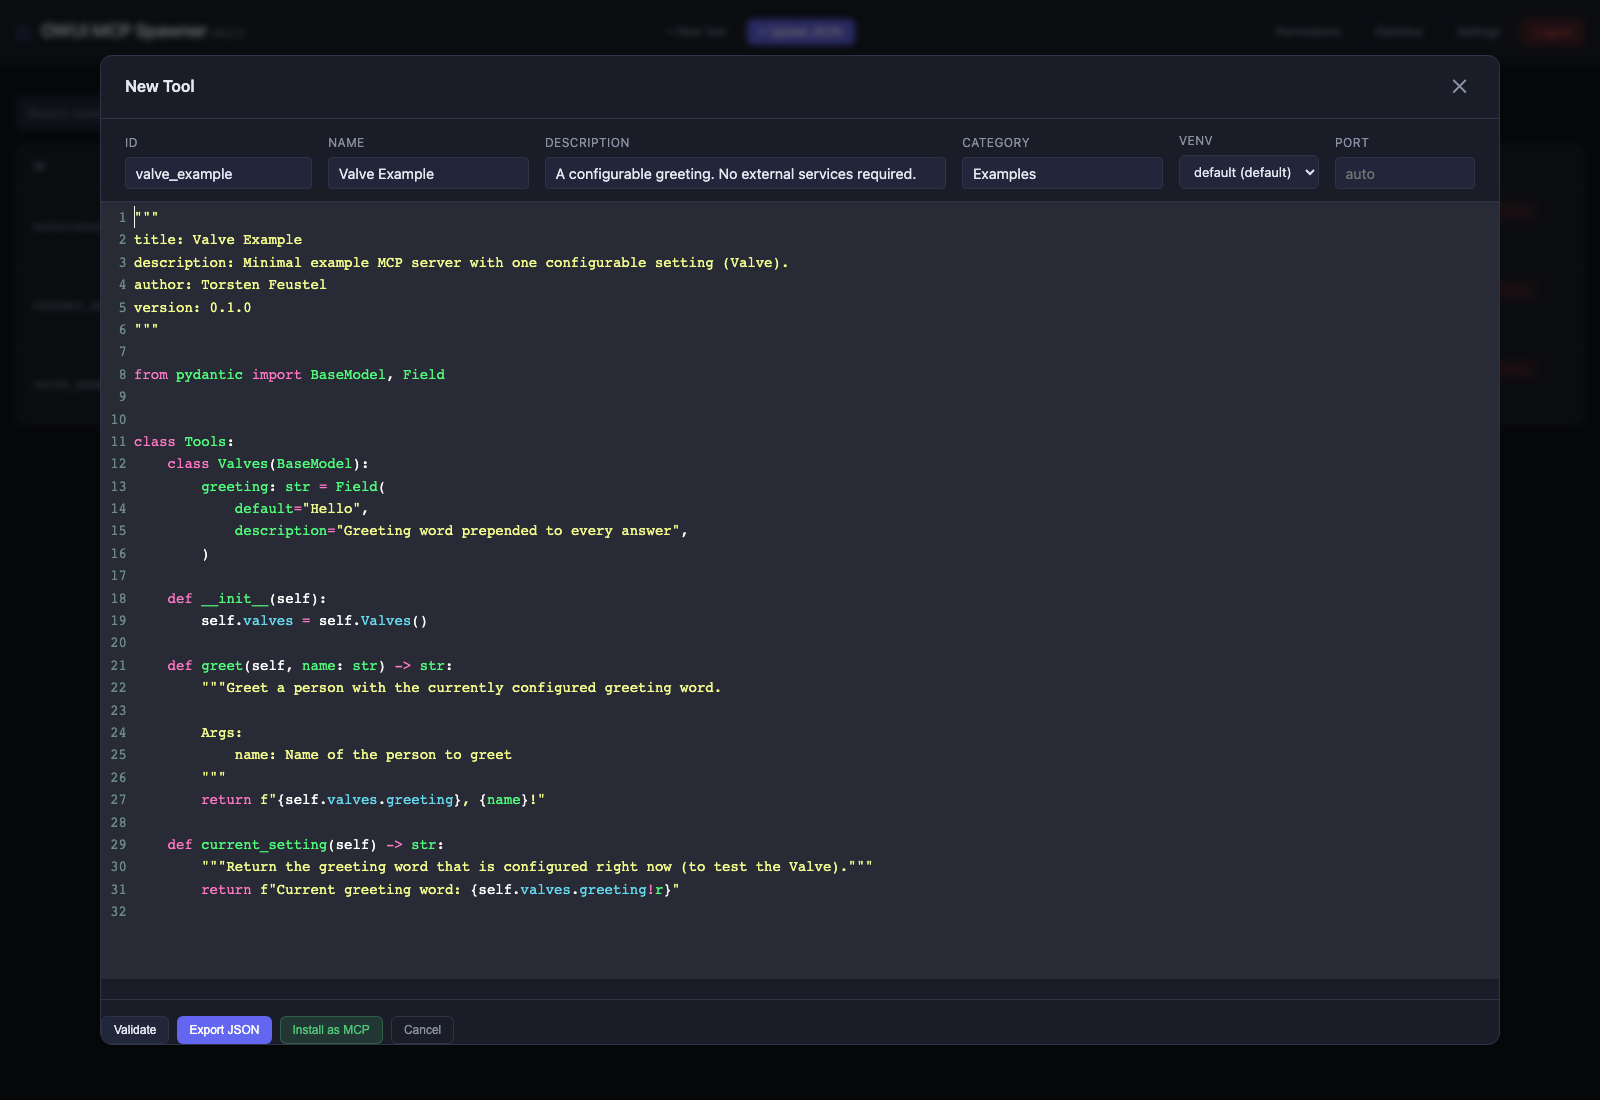Click the Validate button
The width and height of the screenshot is (1600, 1100).
tap(135, 1030)
